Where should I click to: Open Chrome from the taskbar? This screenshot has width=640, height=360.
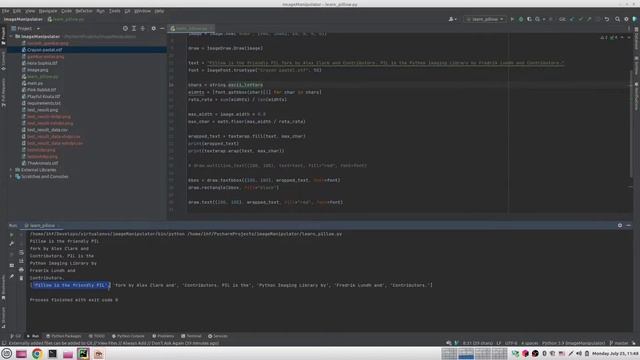[x=37, y=354]
